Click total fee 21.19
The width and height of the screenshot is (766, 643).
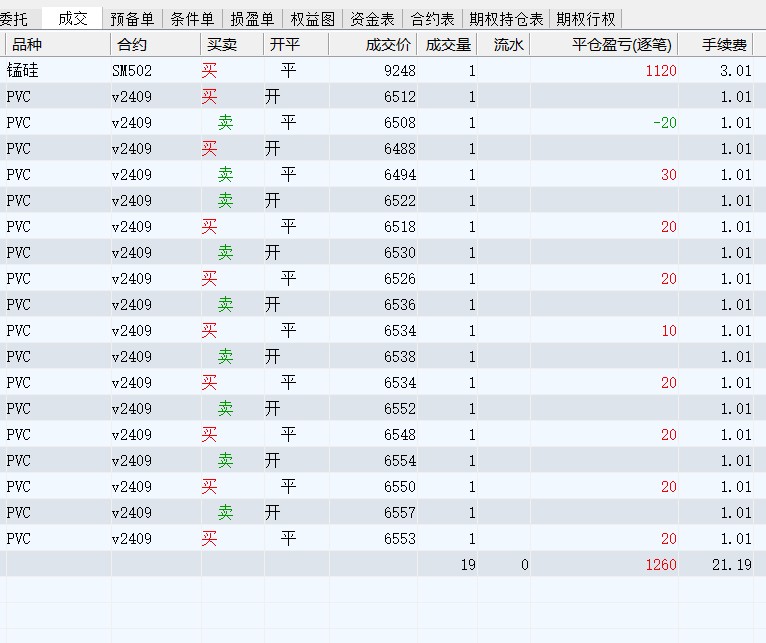[x=732, y=564]
